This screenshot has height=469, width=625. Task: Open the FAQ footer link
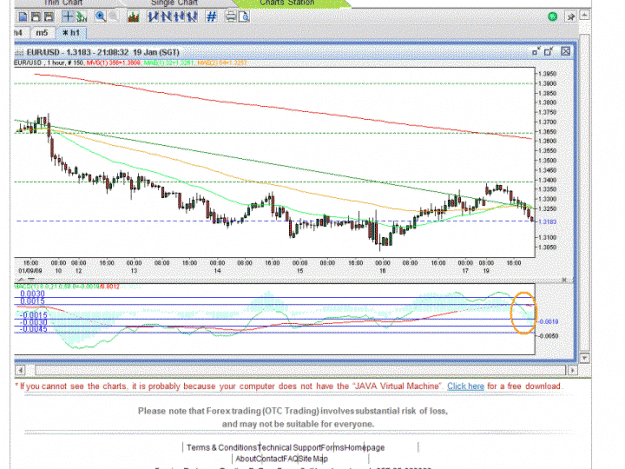(291, 459)
